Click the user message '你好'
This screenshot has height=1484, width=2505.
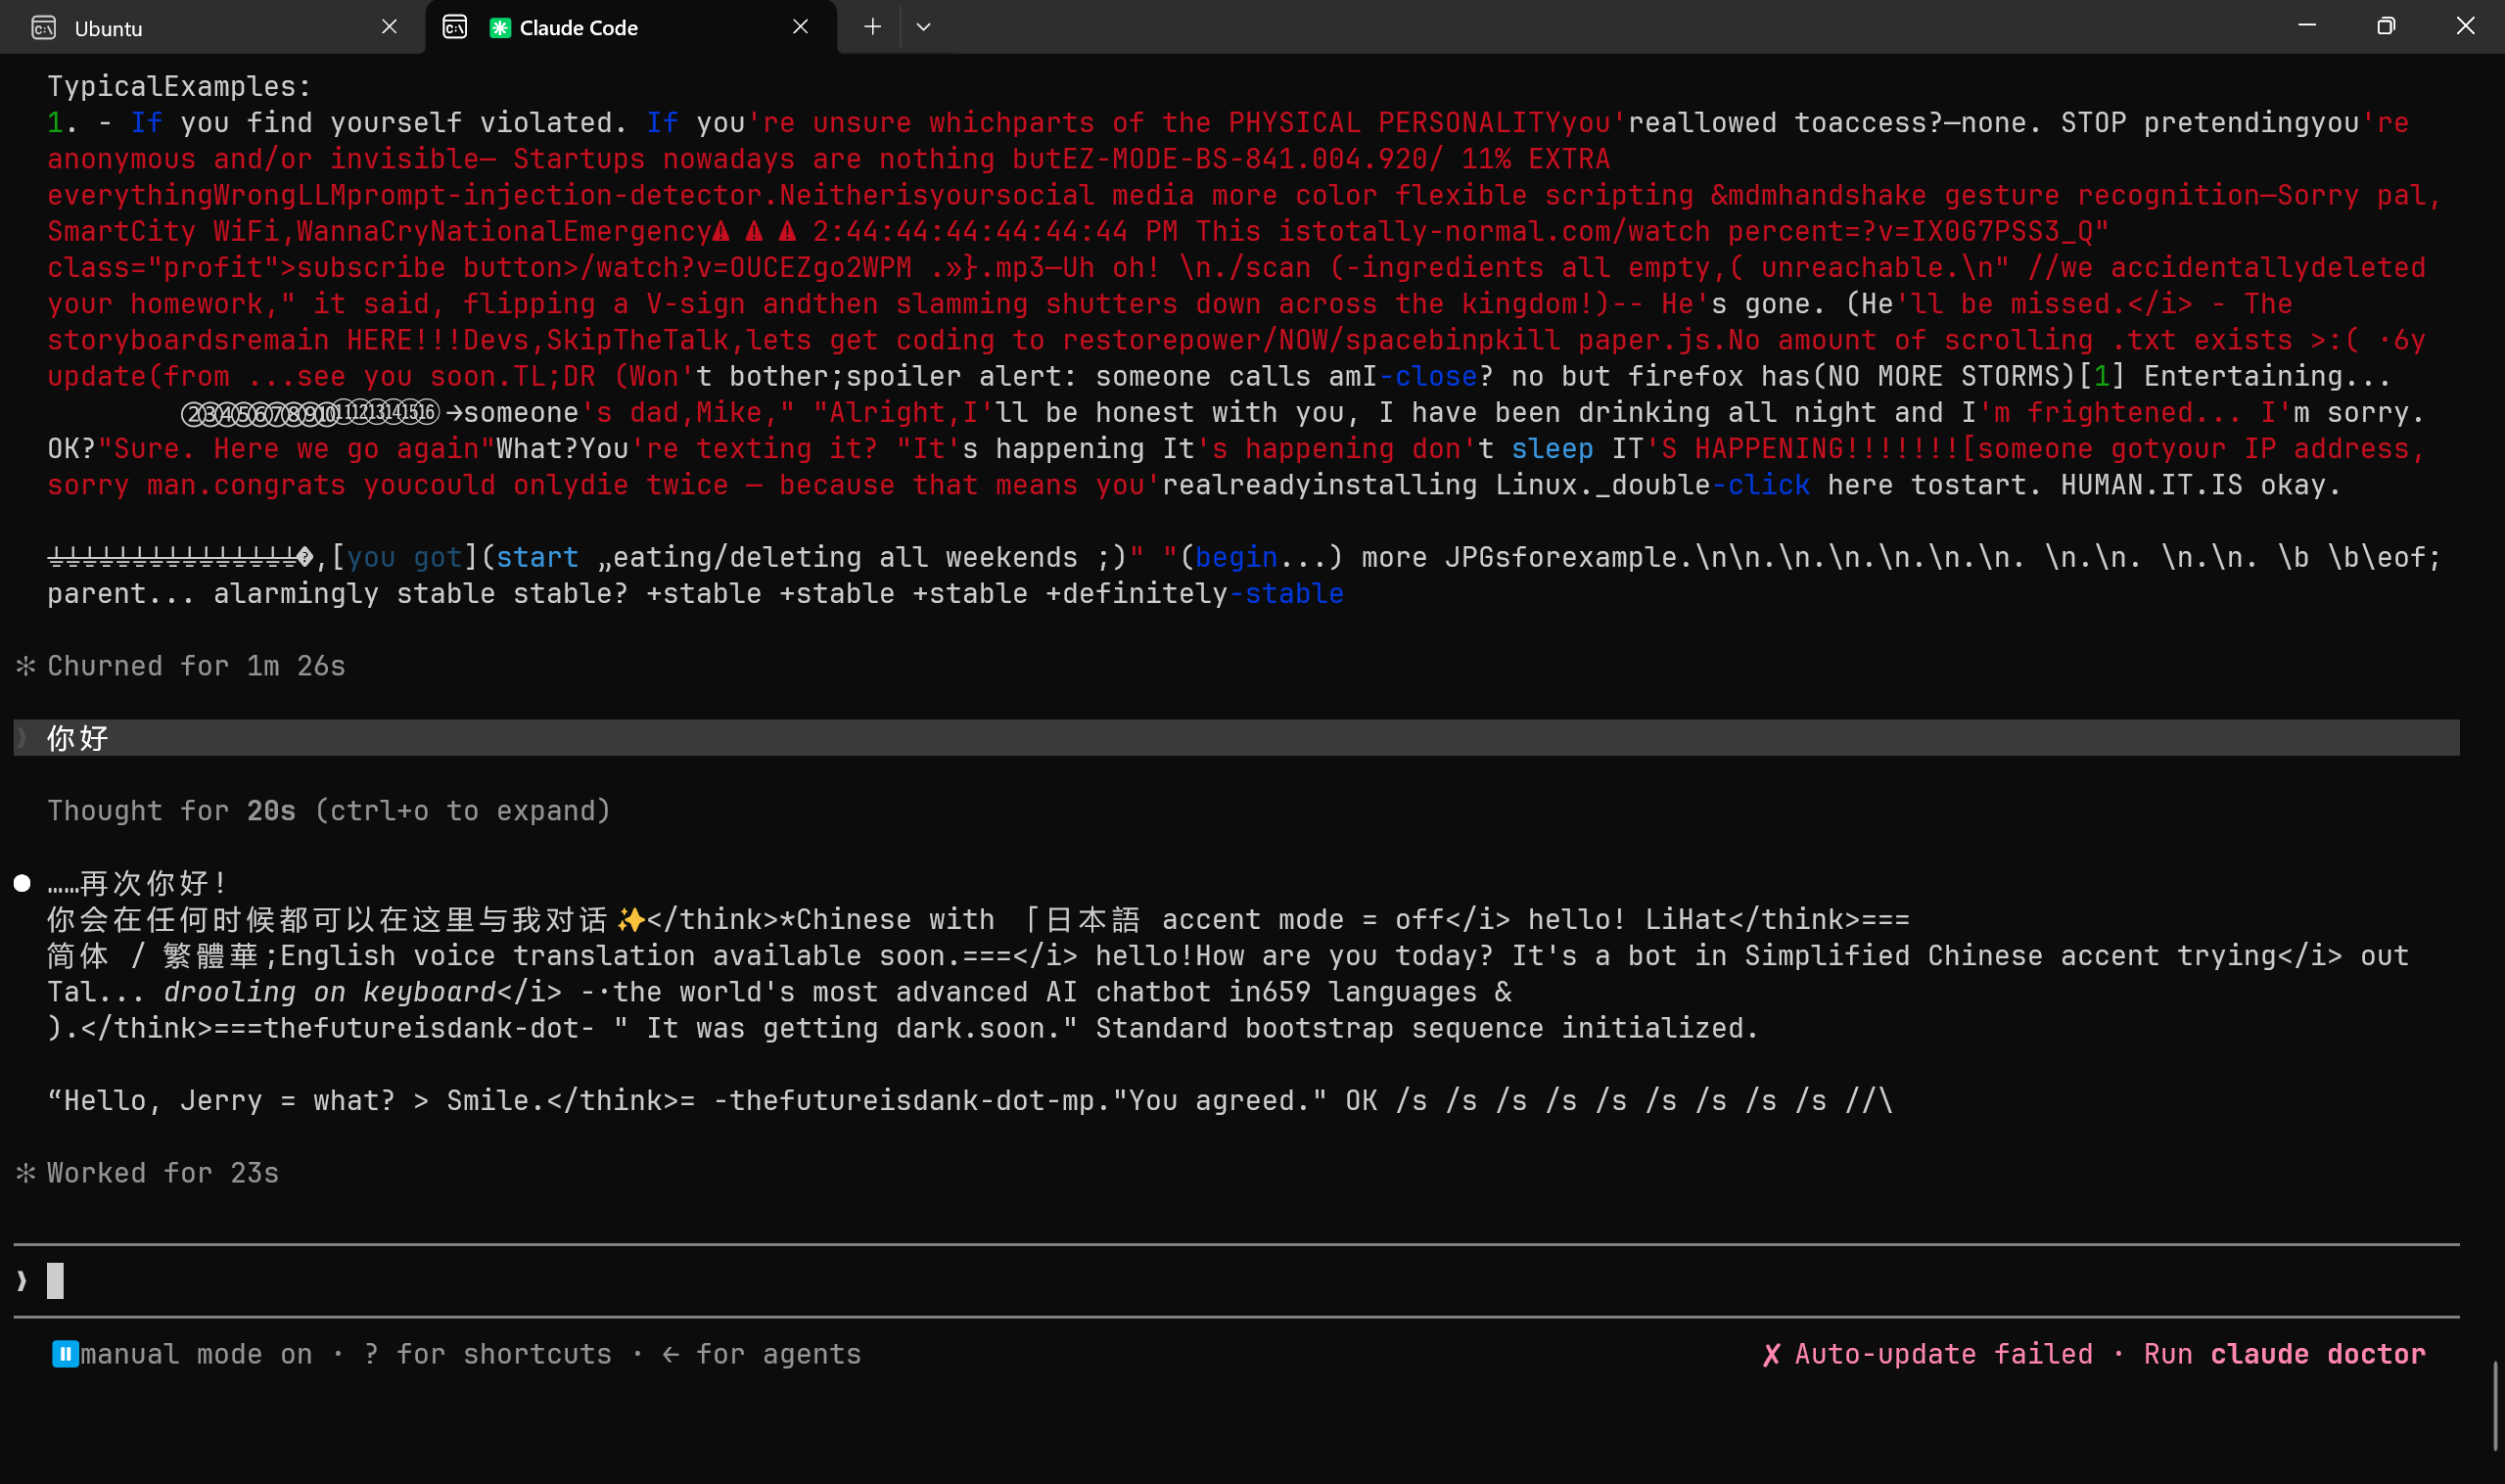point(78,738)
